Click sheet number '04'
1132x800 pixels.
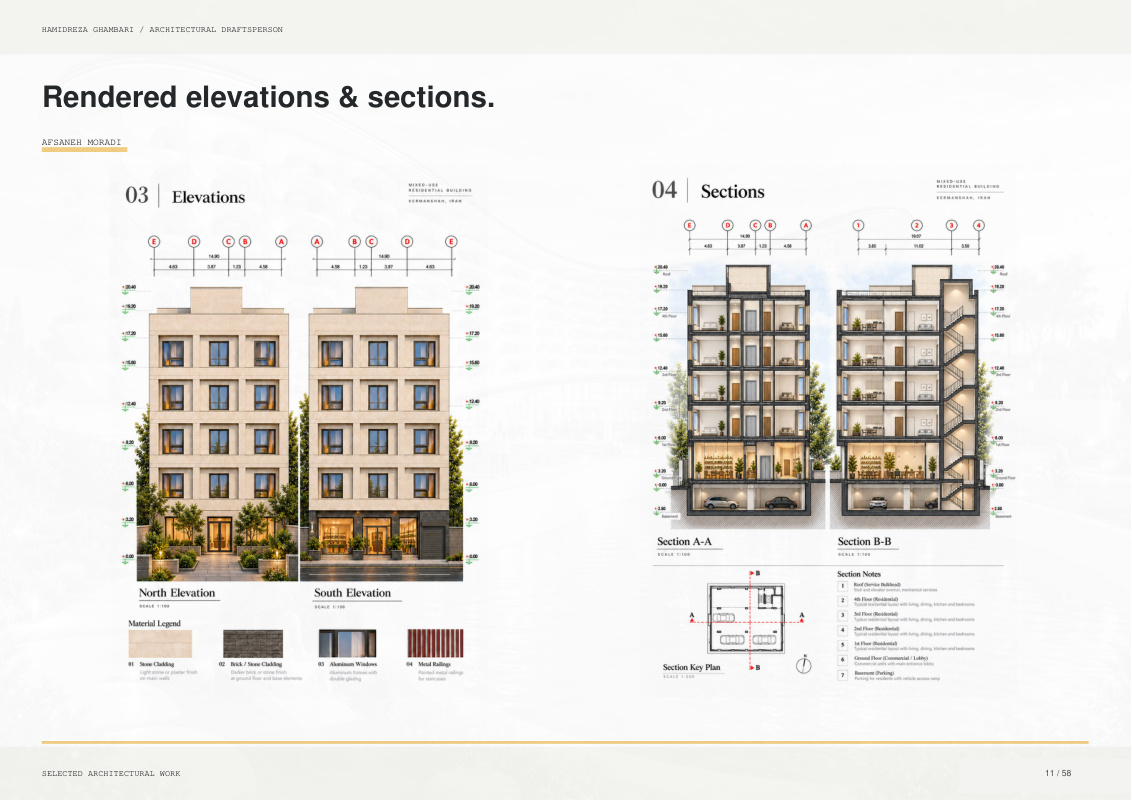point(664,190)
